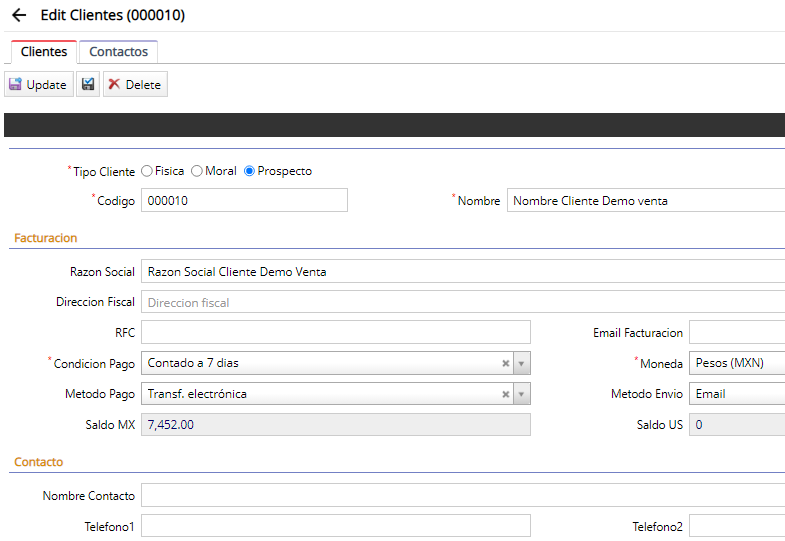Image resolution: width=785 pixels, height=541 pixels.
Task: Open the Metodo Pago dropdown arrow
Action: tap(522, 394)
